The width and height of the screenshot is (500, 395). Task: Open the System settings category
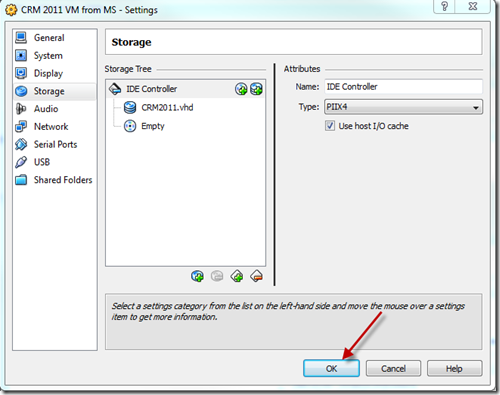55,56
